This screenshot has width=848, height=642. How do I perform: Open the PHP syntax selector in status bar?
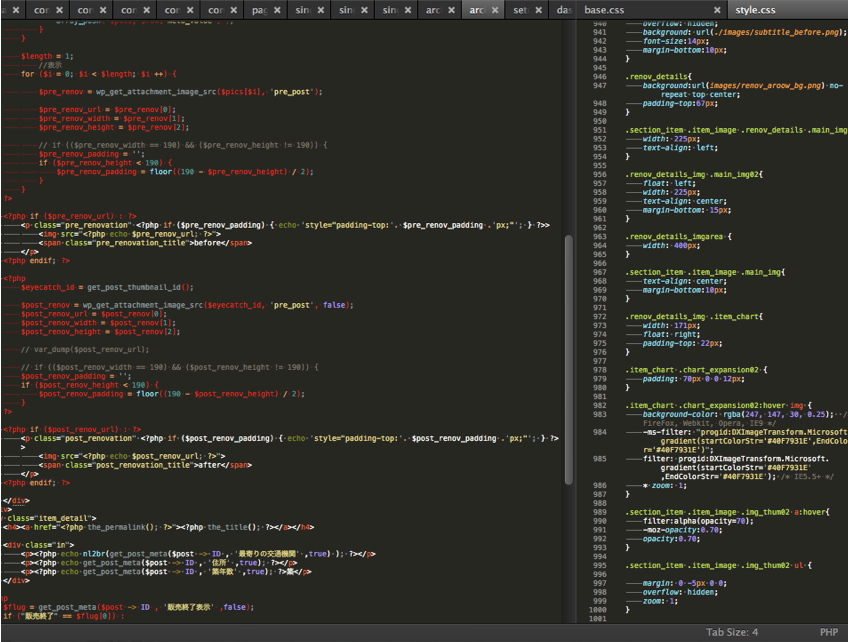tap(828, 632)
